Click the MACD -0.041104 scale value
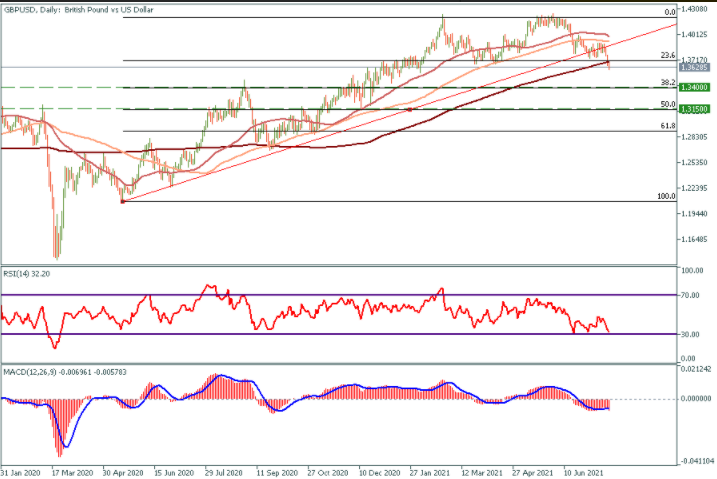This screenshot has width=717, height=479. (x=696, y=462)
